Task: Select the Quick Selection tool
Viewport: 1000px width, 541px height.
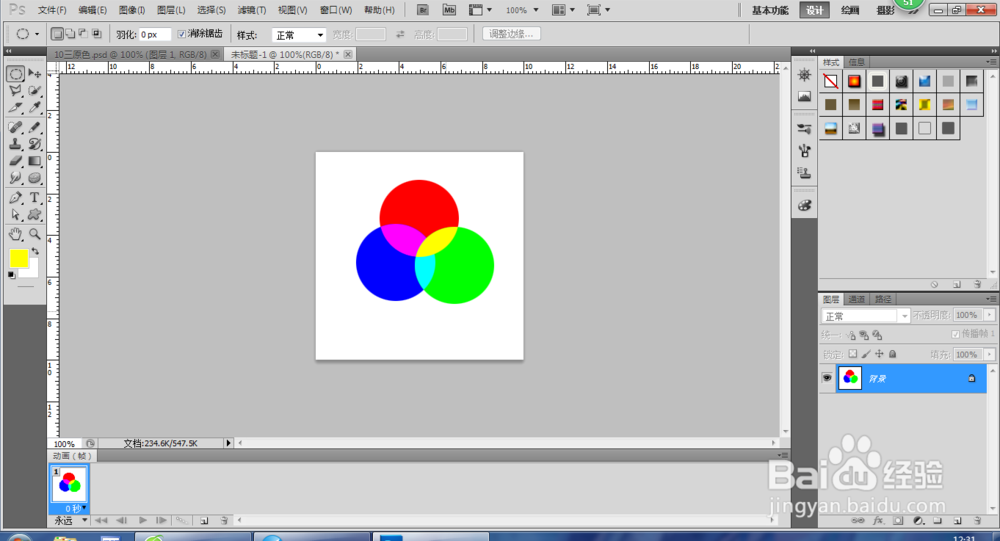Action: [x=34, y=91]
